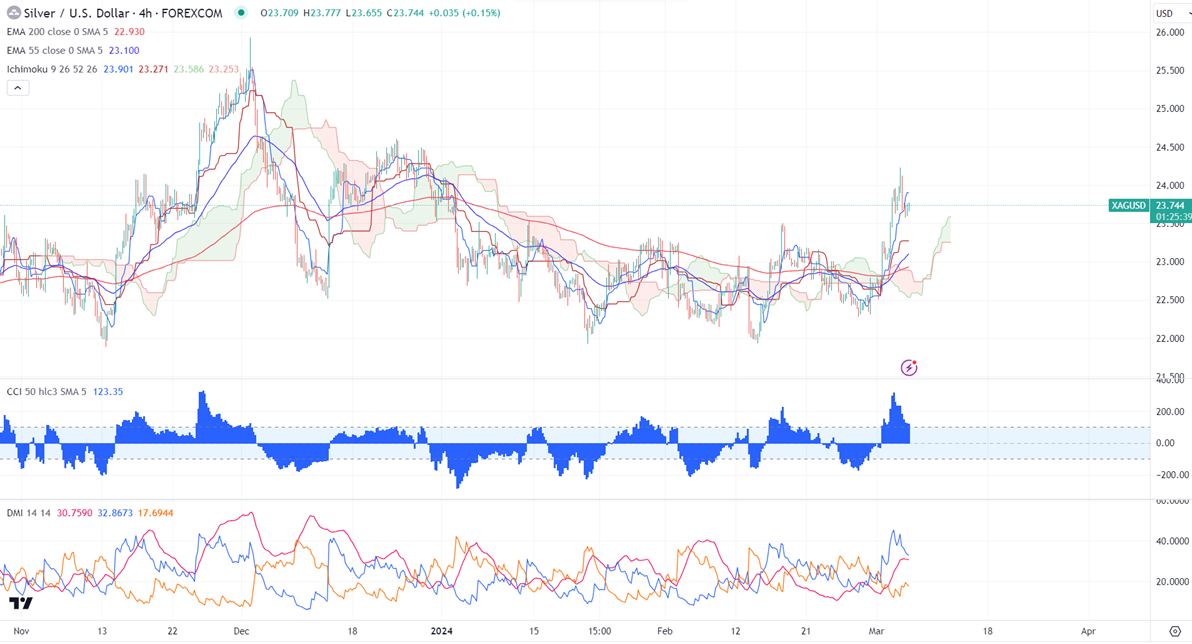Viewport: 1192px width, 644px height.
Task: Click the 2024 label on time axis
Action: (442, 631)
